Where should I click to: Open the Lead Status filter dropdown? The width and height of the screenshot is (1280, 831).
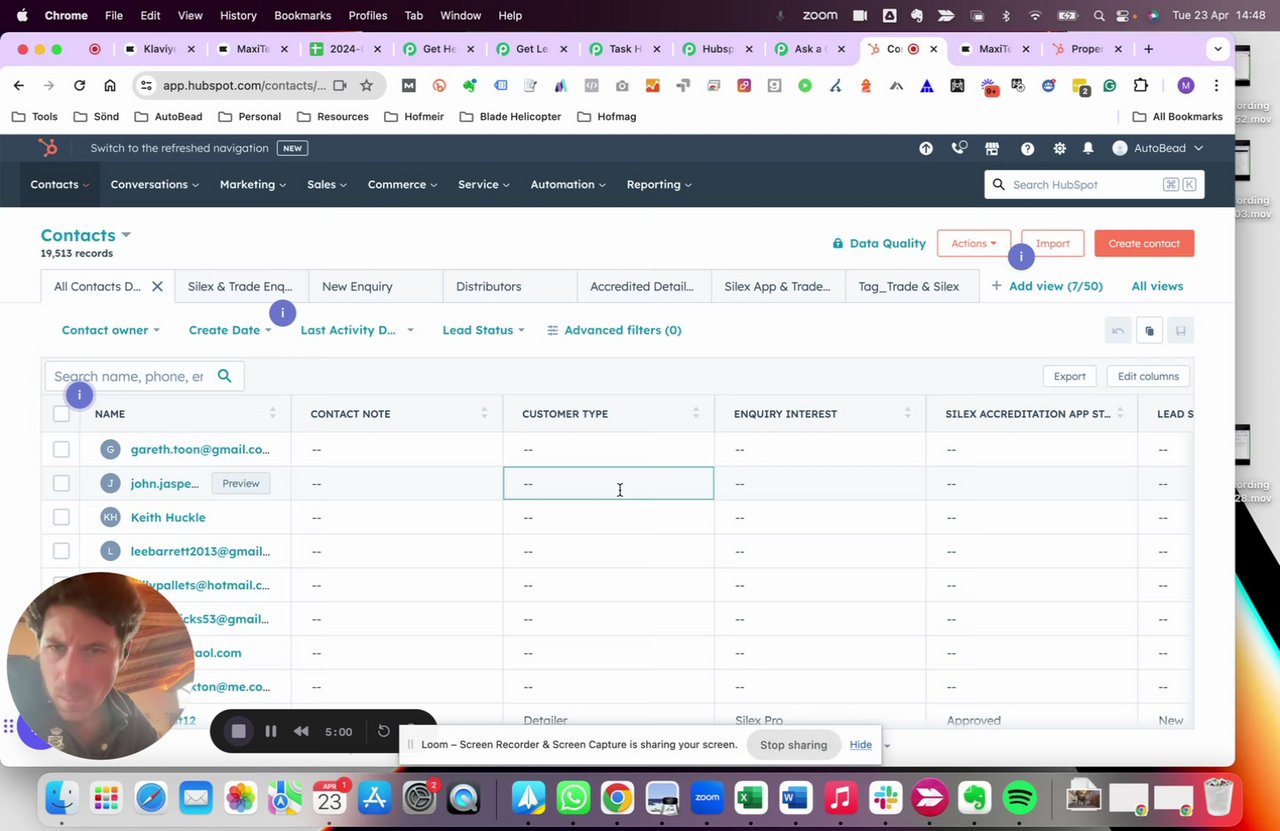(483, 330)
